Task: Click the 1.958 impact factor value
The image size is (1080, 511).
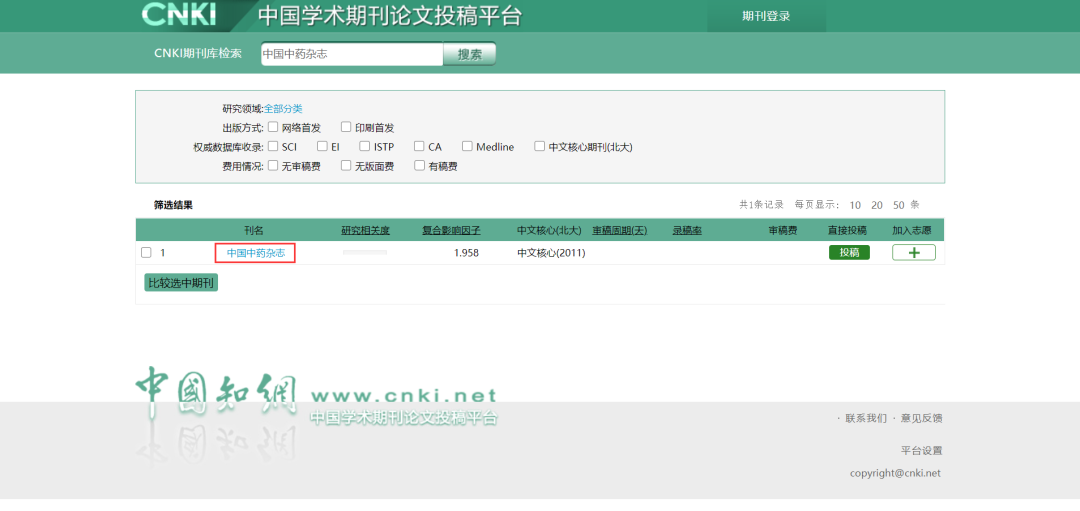Action: click(x=466, y=253)
